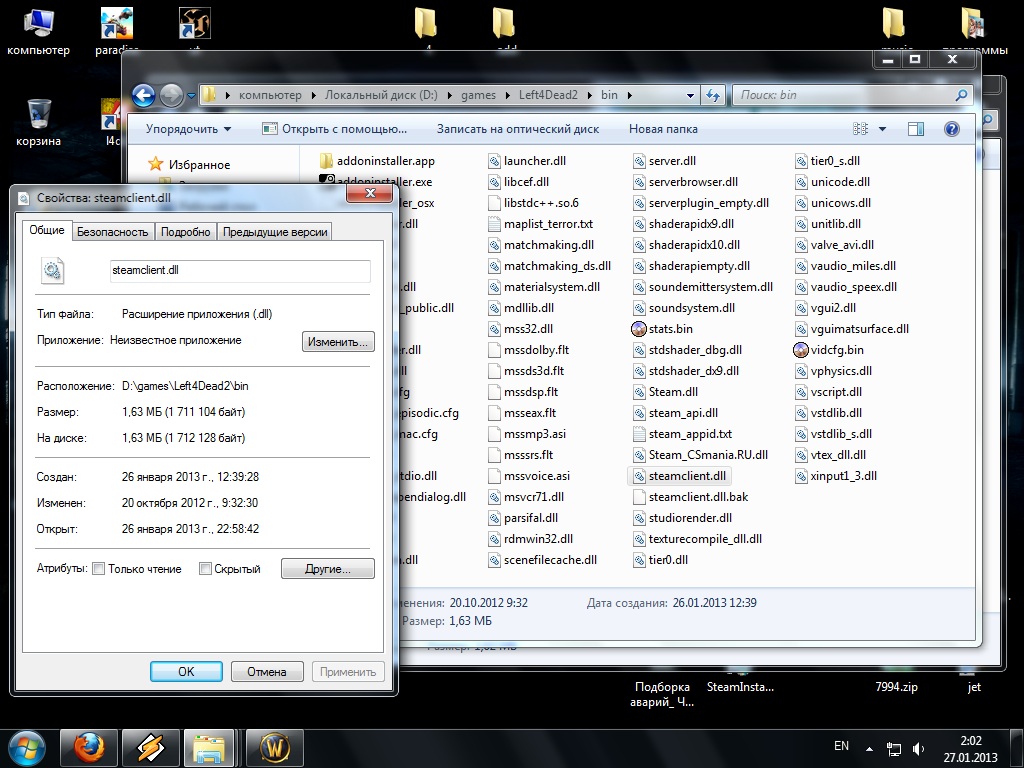Click the 'Поиск: bin' search field
The width and height of the screenshot is (1024, 768).
pyautogui.click(x=845, y=96)
